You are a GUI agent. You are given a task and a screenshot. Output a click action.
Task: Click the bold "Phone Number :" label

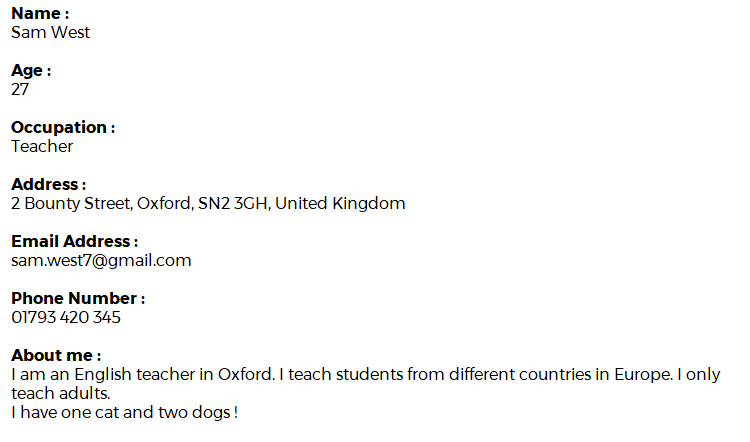click(x=78, y=299)
